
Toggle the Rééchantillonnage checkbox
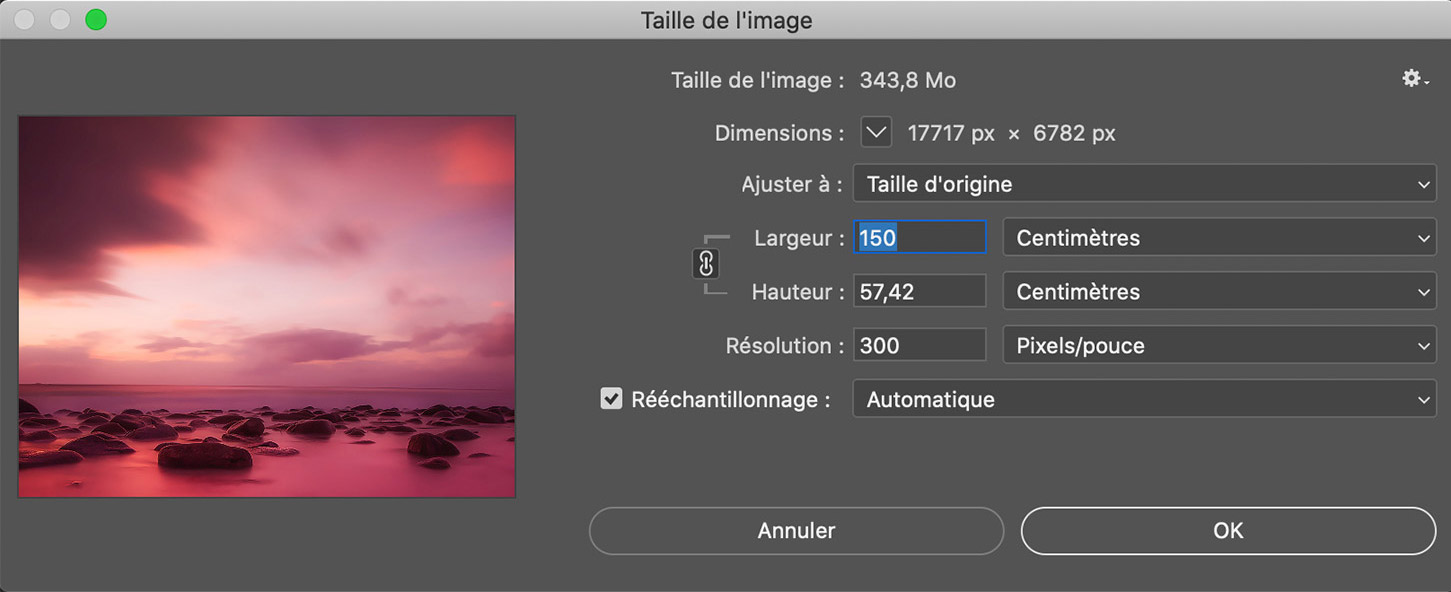coord(611,399)
